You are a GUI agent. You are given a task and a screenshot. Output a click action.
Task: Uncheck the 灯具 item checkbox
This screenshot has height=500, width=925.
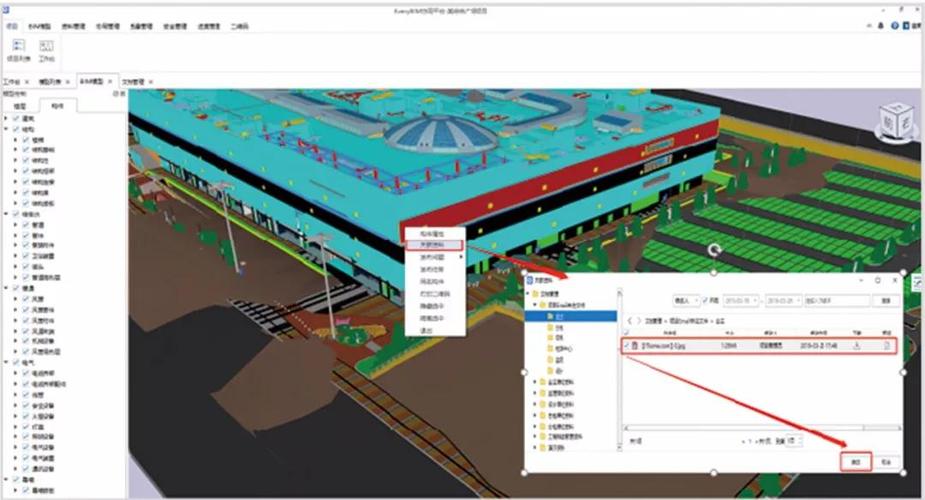tap(26, 426)
